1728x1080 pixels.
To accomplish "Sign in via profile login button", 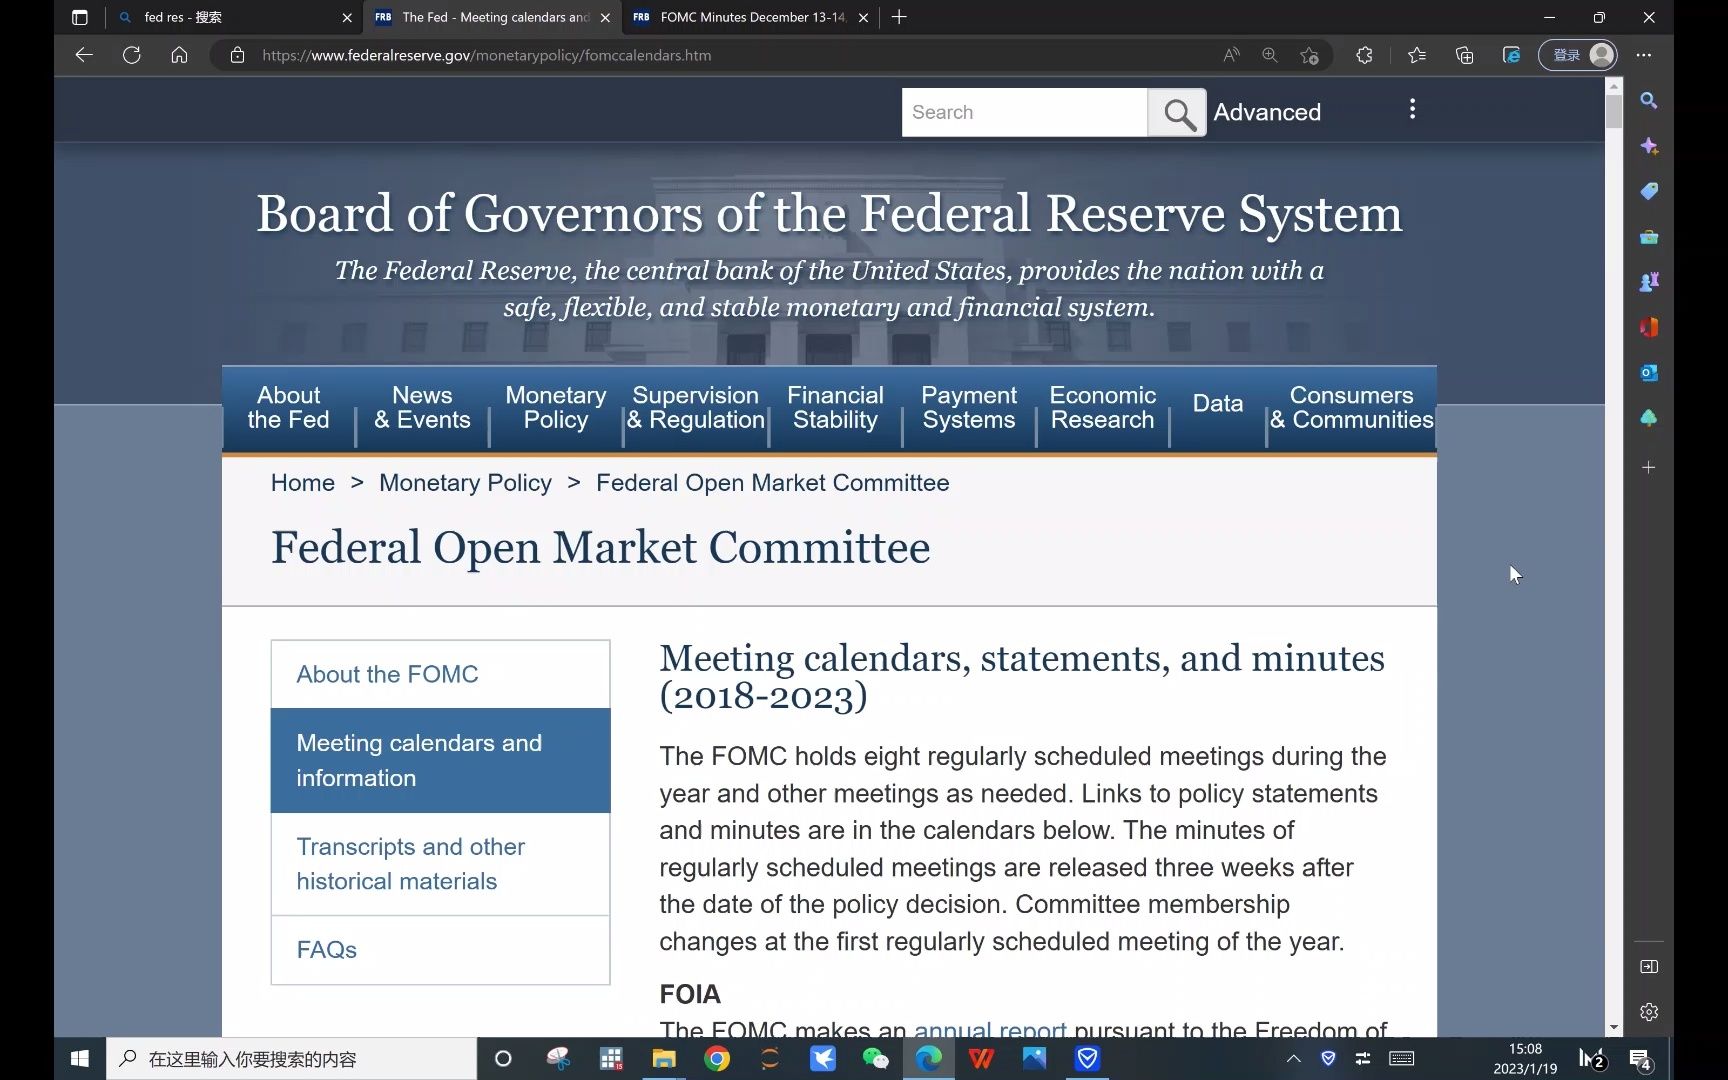I will coord(1578,55).
